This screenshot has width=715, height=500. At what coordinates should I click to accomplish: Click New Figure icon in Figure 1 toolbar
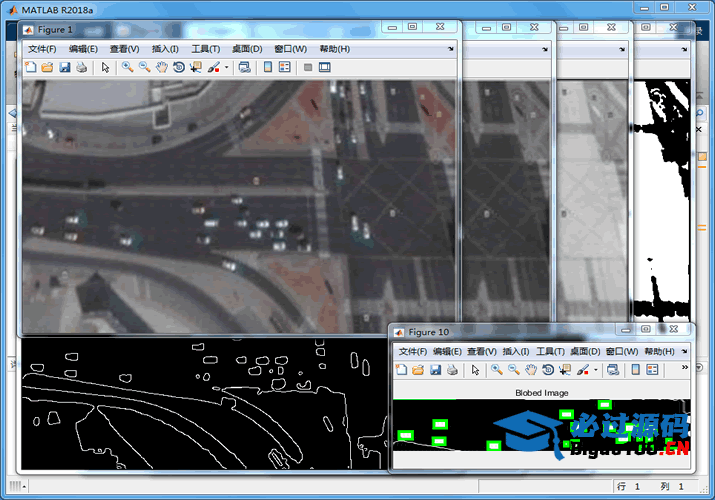(30, 67)
